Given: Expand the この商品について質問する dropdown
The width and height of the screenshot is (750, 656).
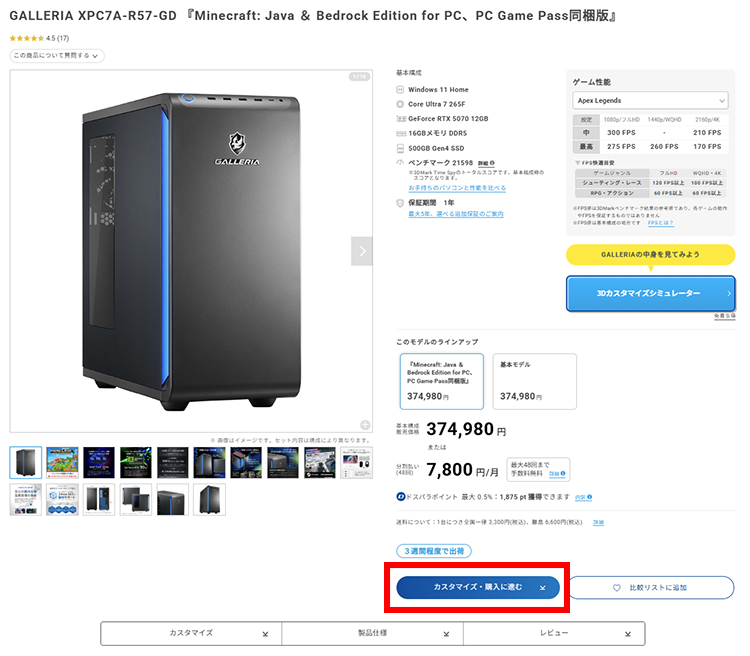Looking at the screenshot, I should pos(56,56).
